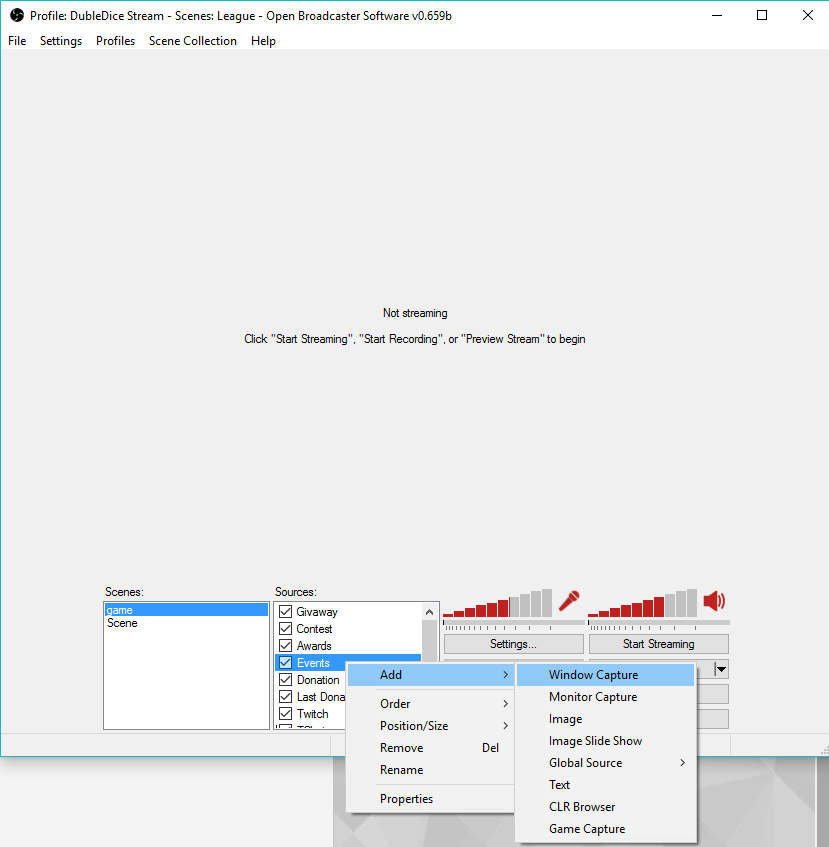This screenshot has width=829, height=847.
Task: Click the Settings... button
Action: tap(514, 644)
